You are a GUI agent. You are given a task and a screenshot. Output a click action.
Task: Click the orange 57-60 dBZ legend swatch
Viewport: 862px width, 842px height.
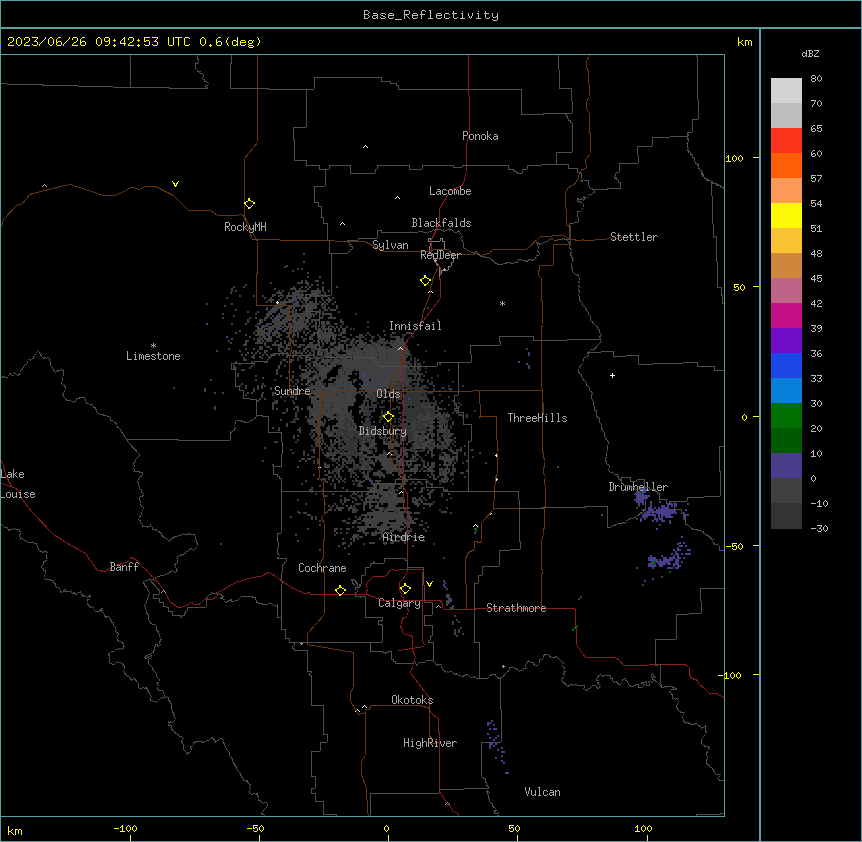tap(786, 165)
